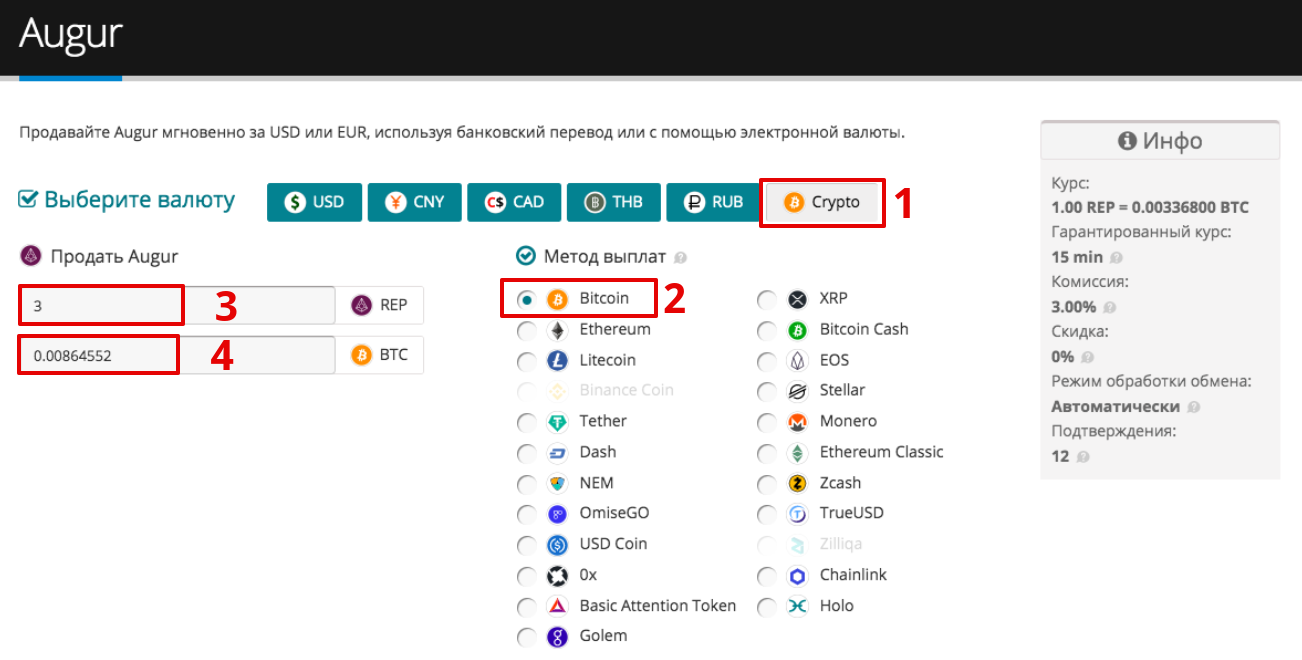Image resolution: width=1302 pixels, height=660 pixels.
Task: Select the Zcash radio button
Action: point(766,484)
